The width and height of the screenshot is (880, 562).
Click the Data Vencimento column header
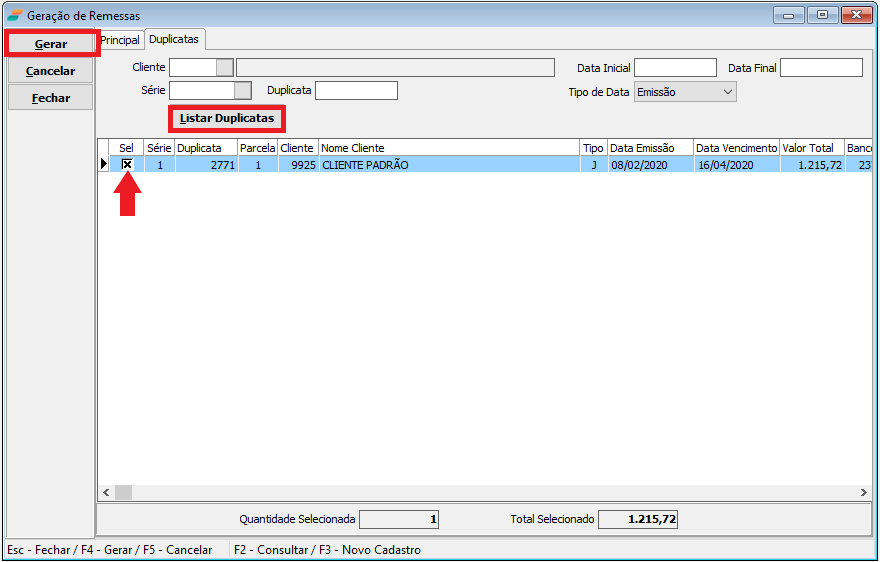click(x=736, y=148)
